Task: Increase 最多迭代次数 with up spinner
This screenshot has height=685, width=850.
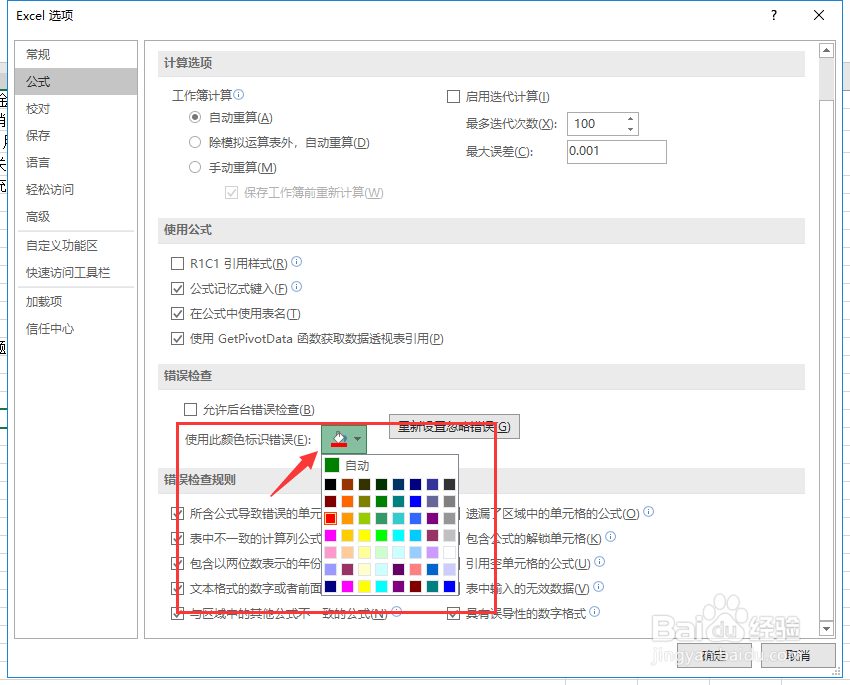Action: click(630, 119)
